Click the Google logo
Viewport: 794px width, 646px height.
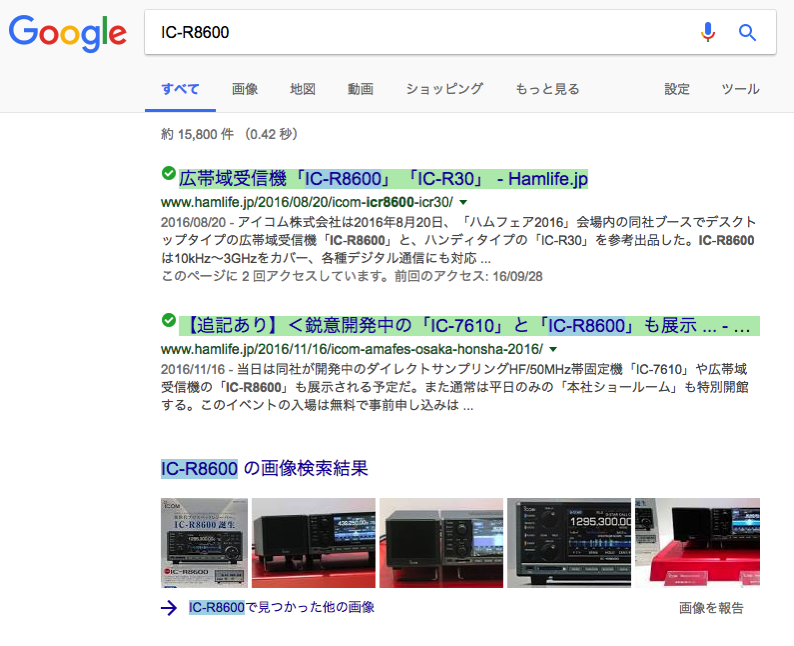(67, 33)
